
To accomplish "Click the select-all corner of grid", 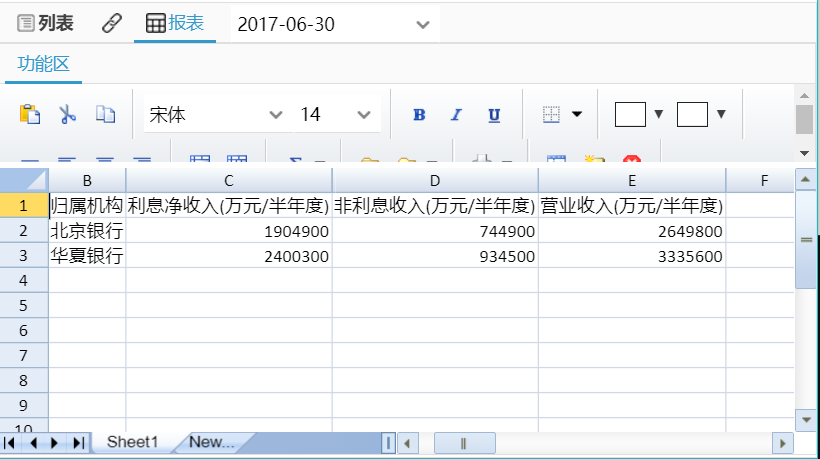I will click(x=24, y=181).
